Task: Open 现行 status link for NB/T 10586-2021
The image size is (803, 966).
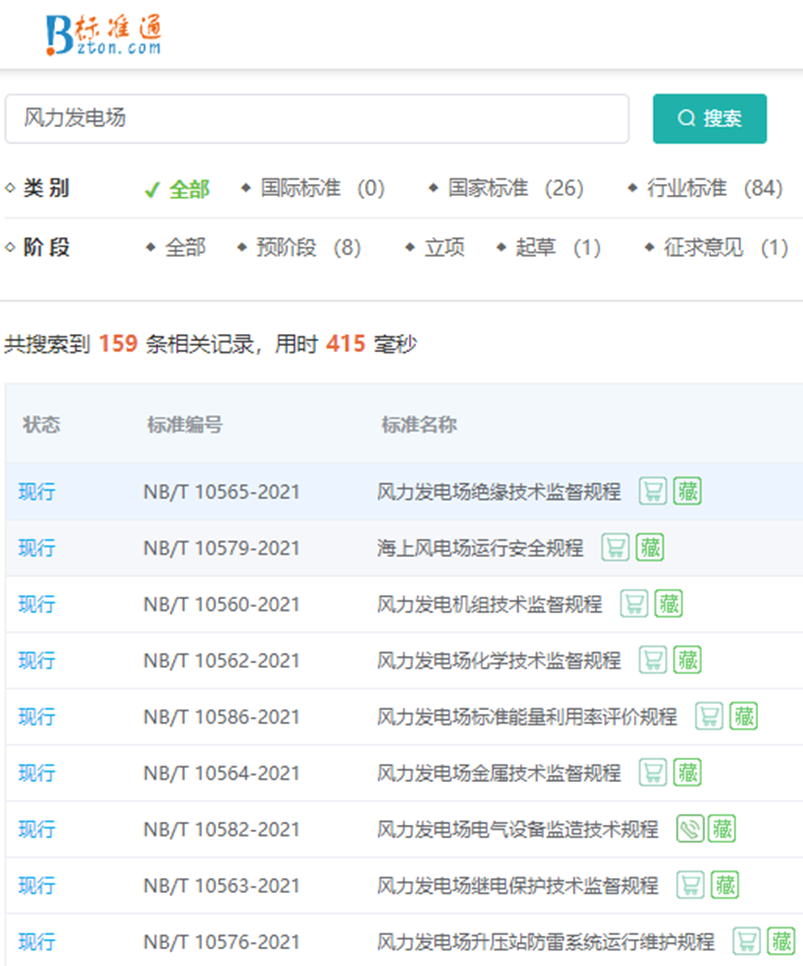Action: 37,716
